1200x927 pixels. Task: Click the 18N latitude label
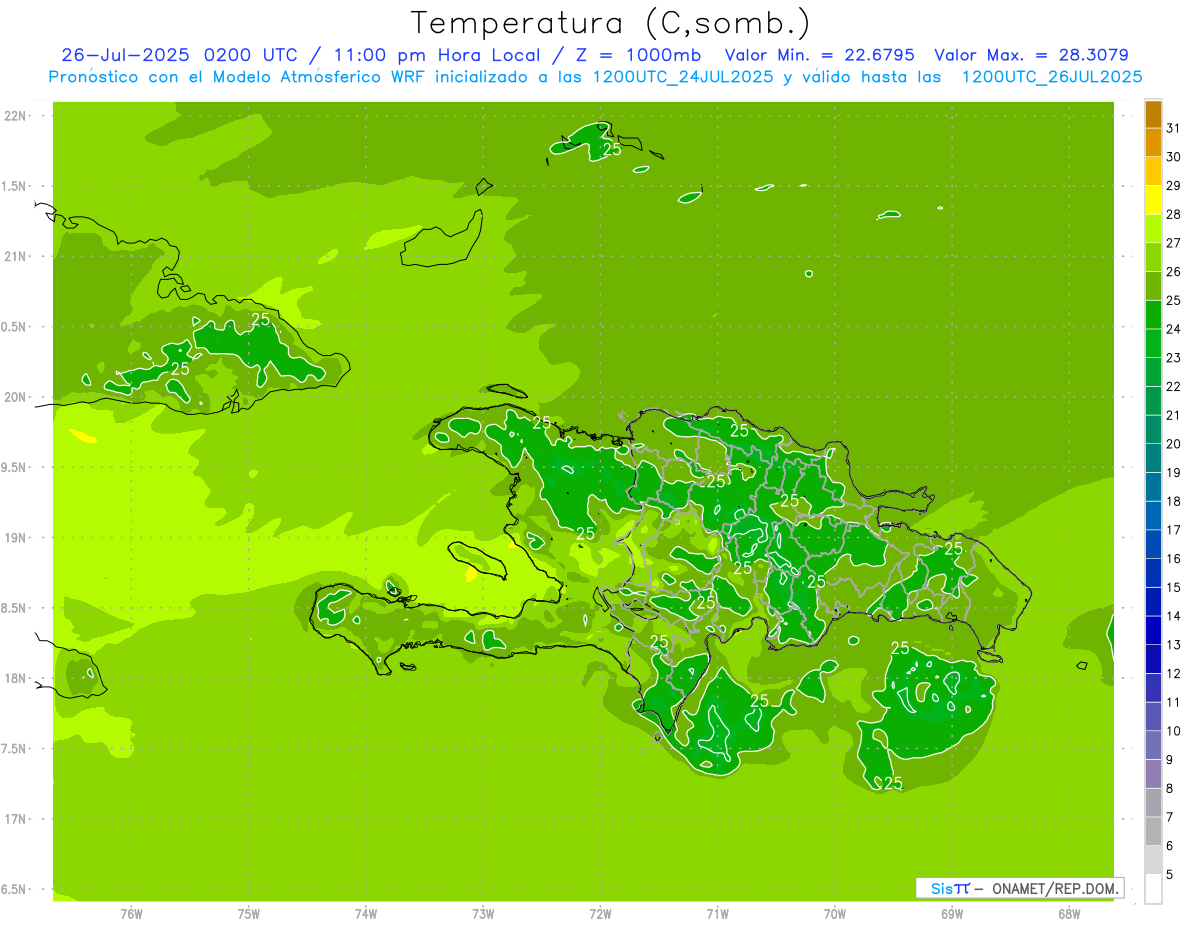pyautogui.click(x=16, y=678)
